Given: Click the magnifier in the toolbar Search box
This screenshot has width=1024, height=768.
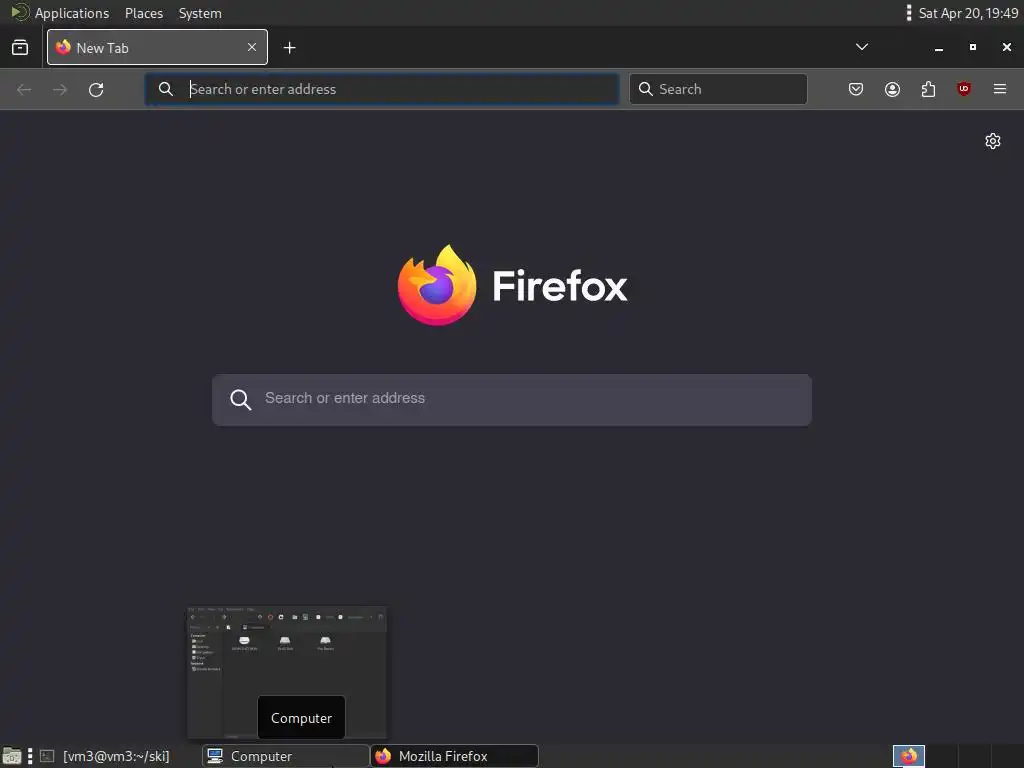Looking at the screenshot, I should coord(645,89).
